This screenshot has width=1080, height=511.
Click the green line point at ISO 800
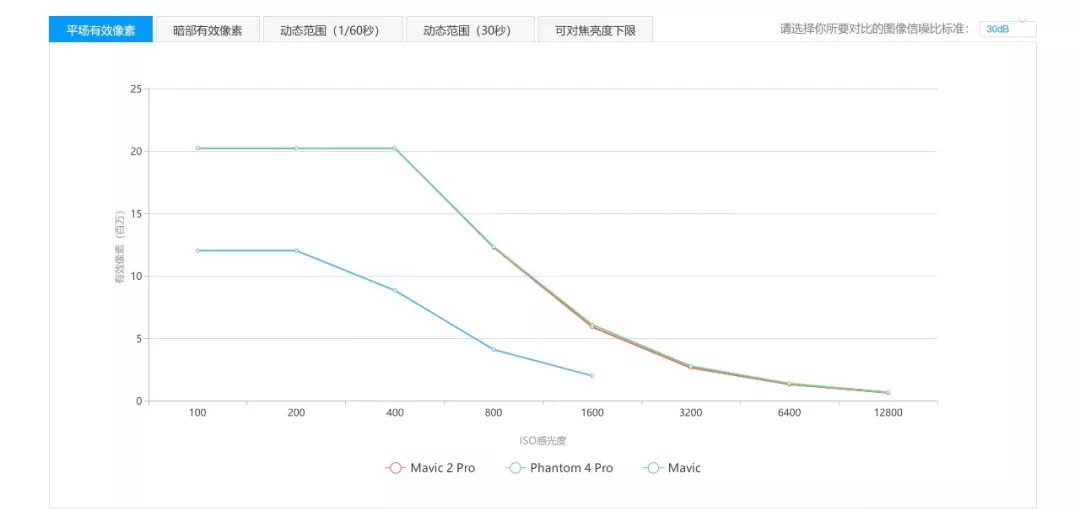click(494, 247)
